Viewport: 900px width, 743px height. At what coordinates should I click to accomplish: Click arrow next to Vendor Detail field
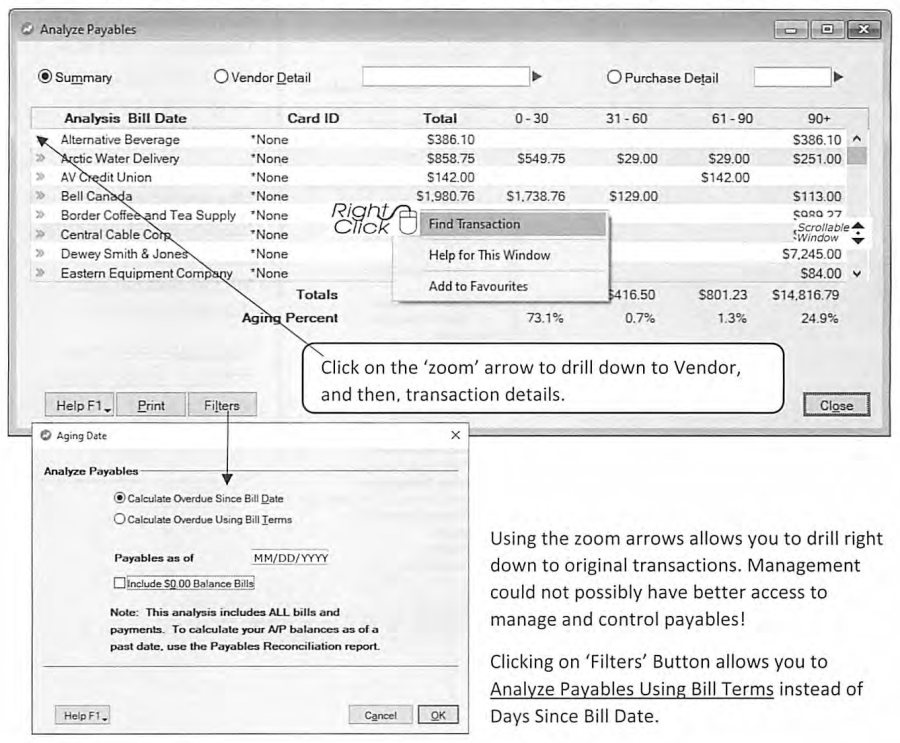[537, 76]
